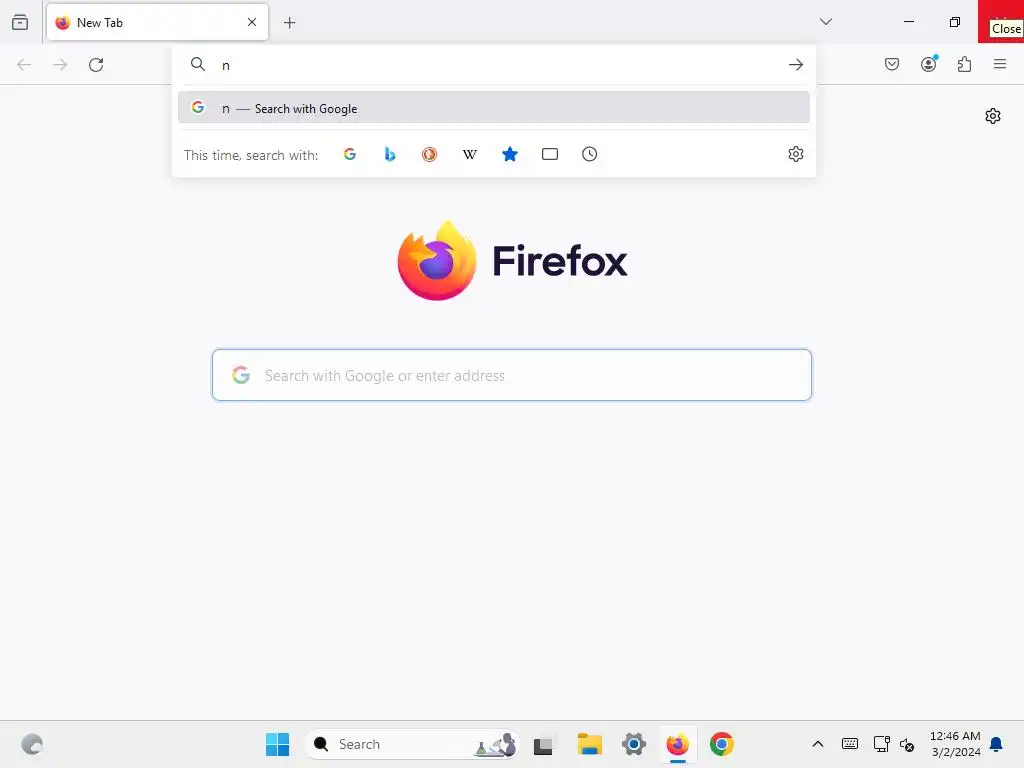
Task: Open the muted volume tray icon
Action: click(x=906, y=744)
